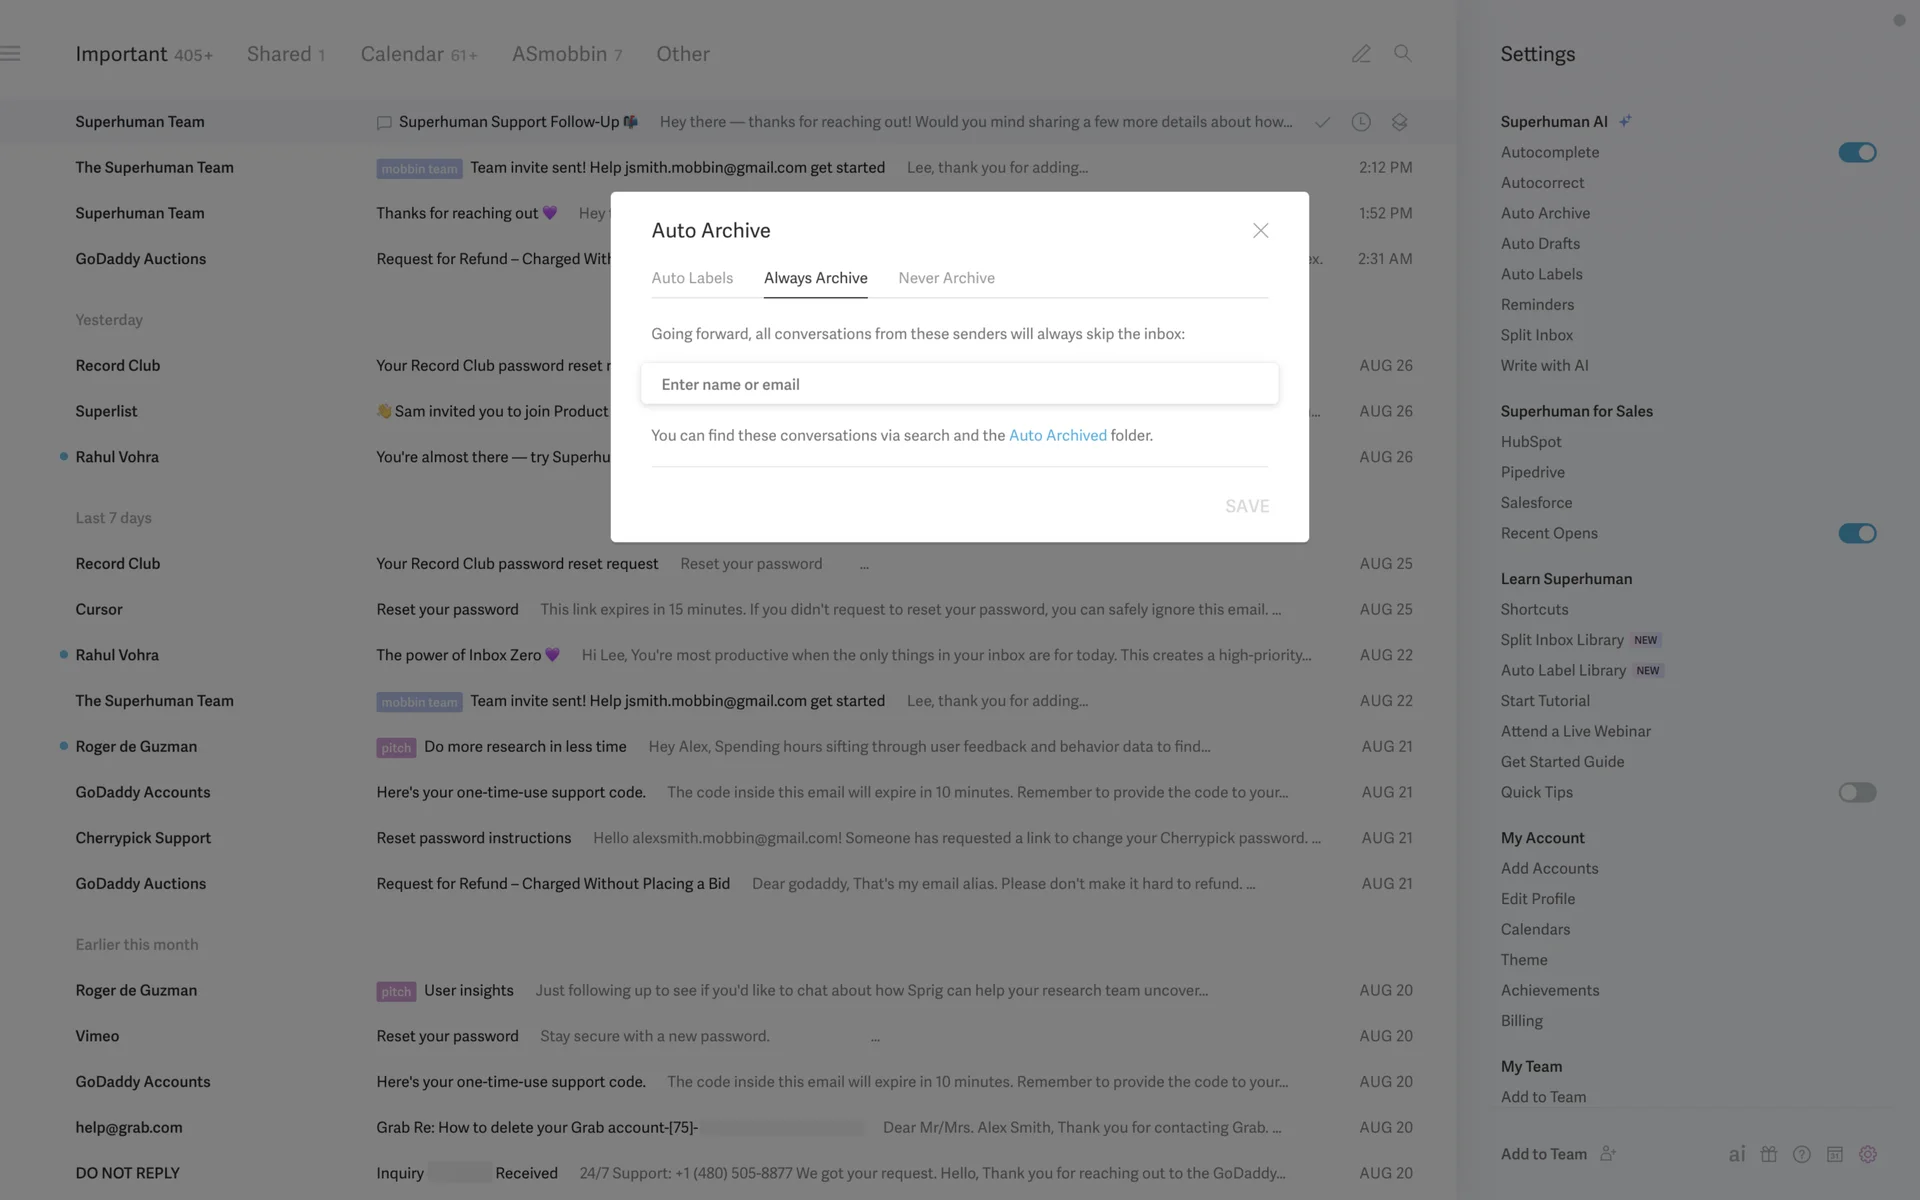Switch to the Never Archive tab
Viewport: 1920px width, 1200px height.
946,278
